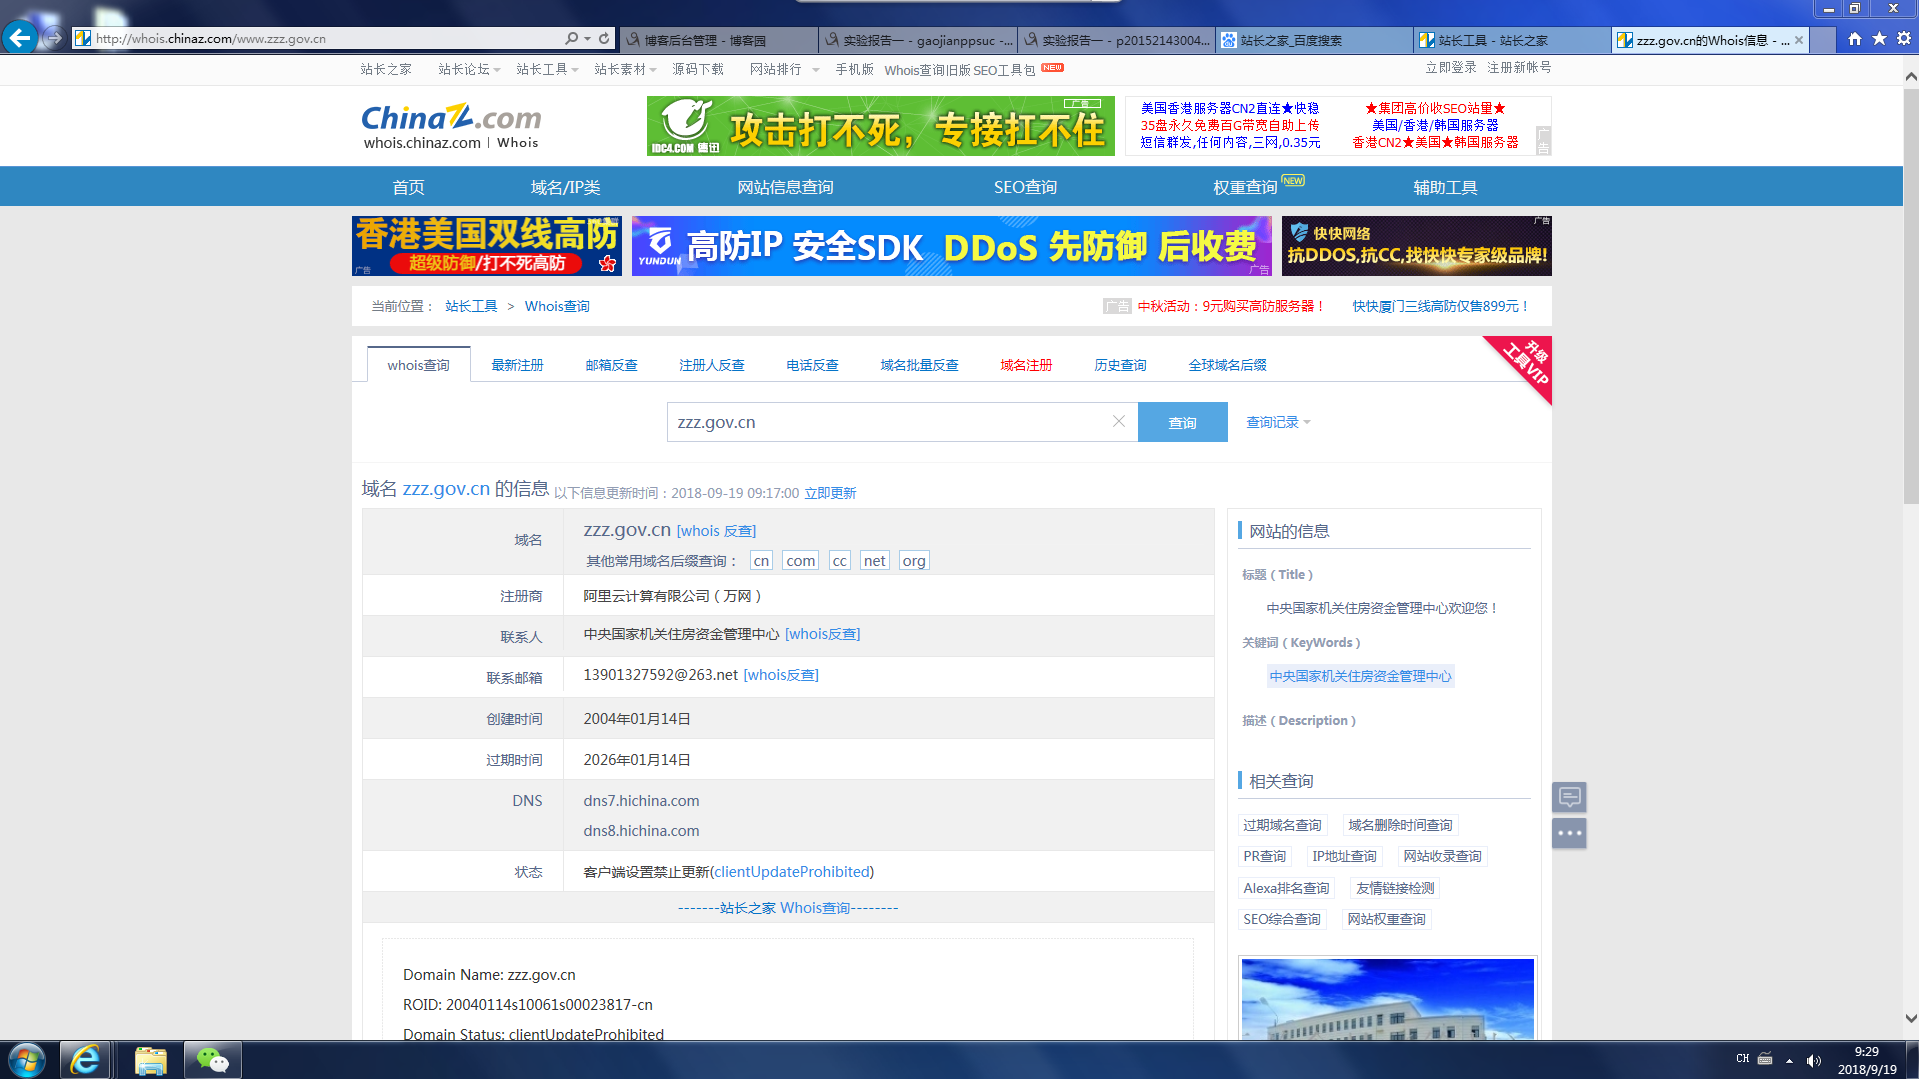1919x1079 pixels.
Task: Open File Explorer from the taskbar
Action: (x=150, y=1060)
